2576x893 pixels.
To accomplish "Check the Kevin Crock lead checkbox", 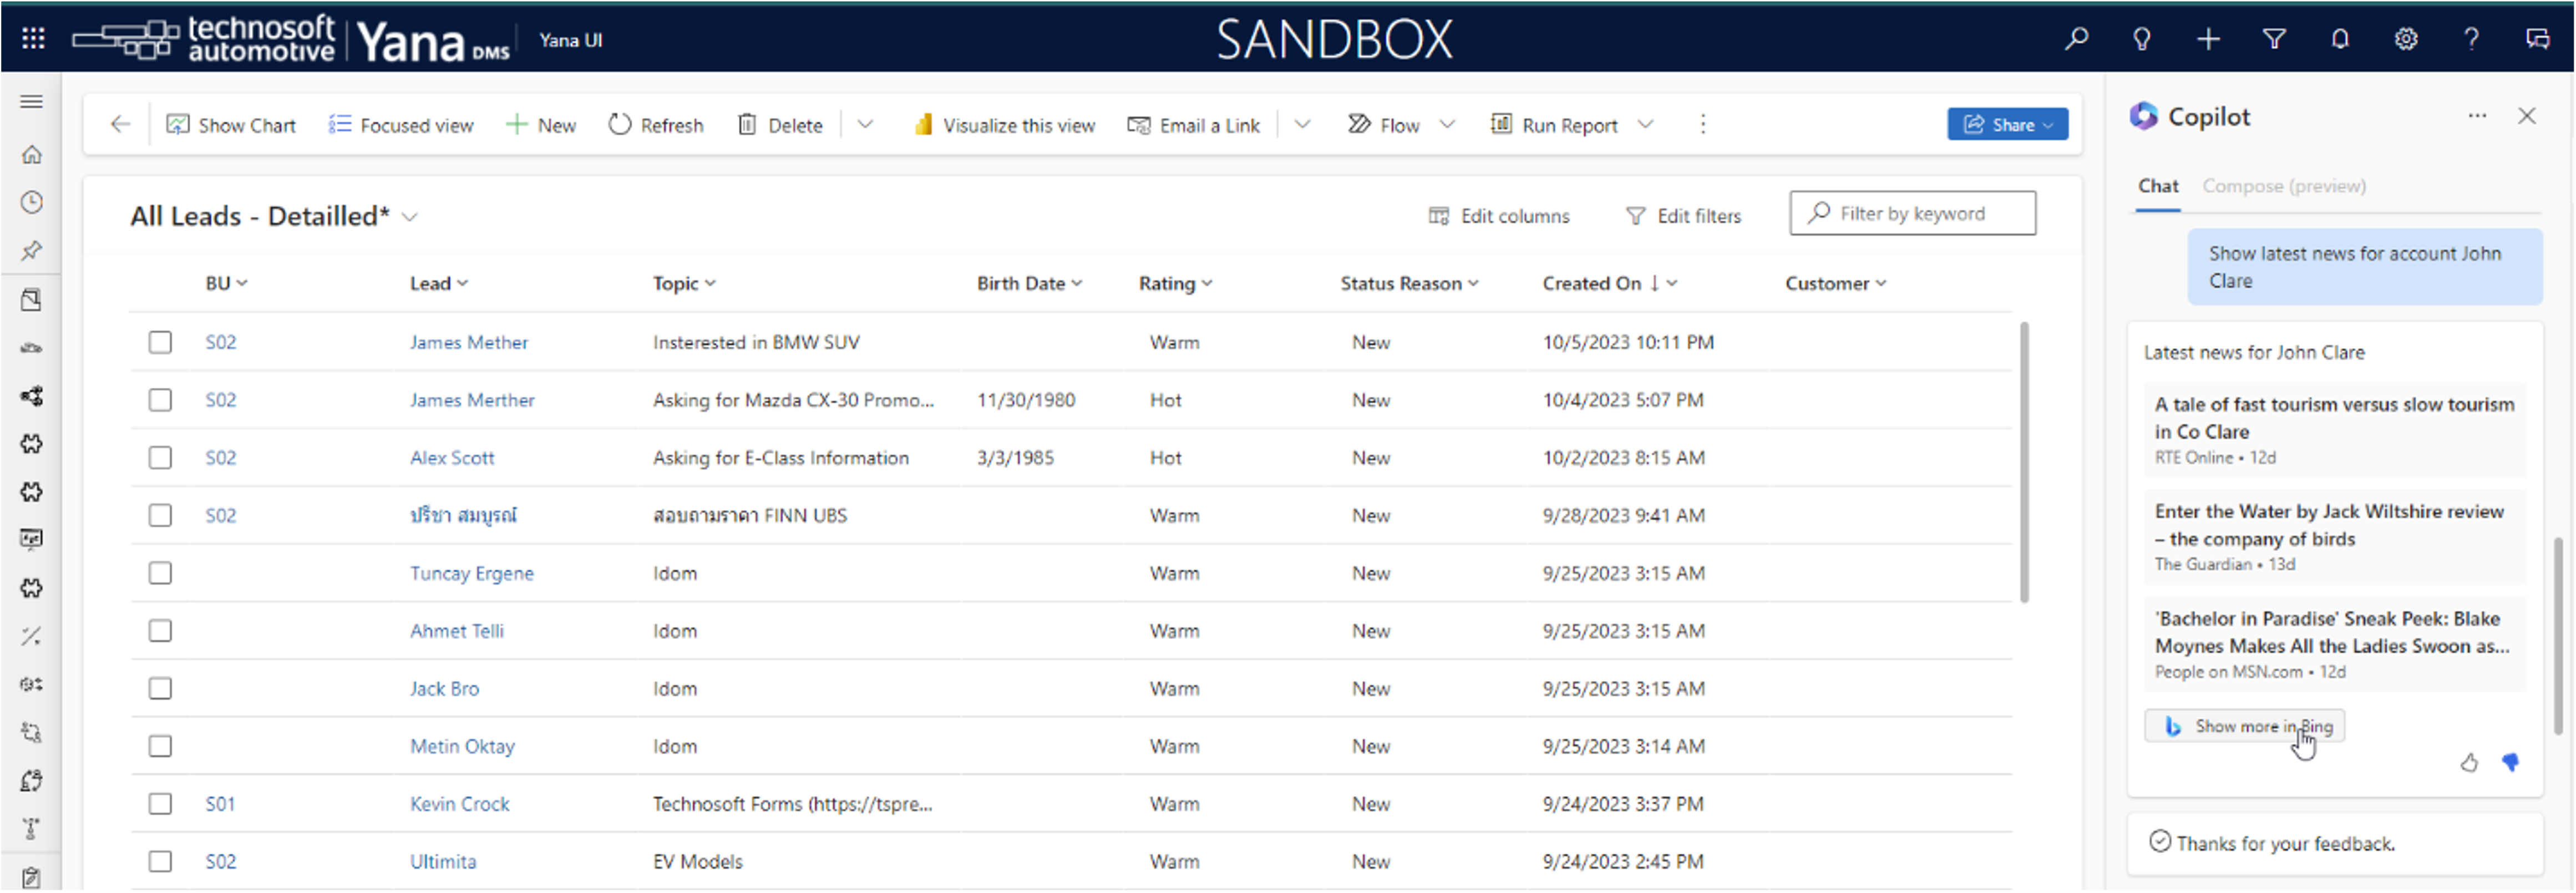I will (x=160, y=804).
